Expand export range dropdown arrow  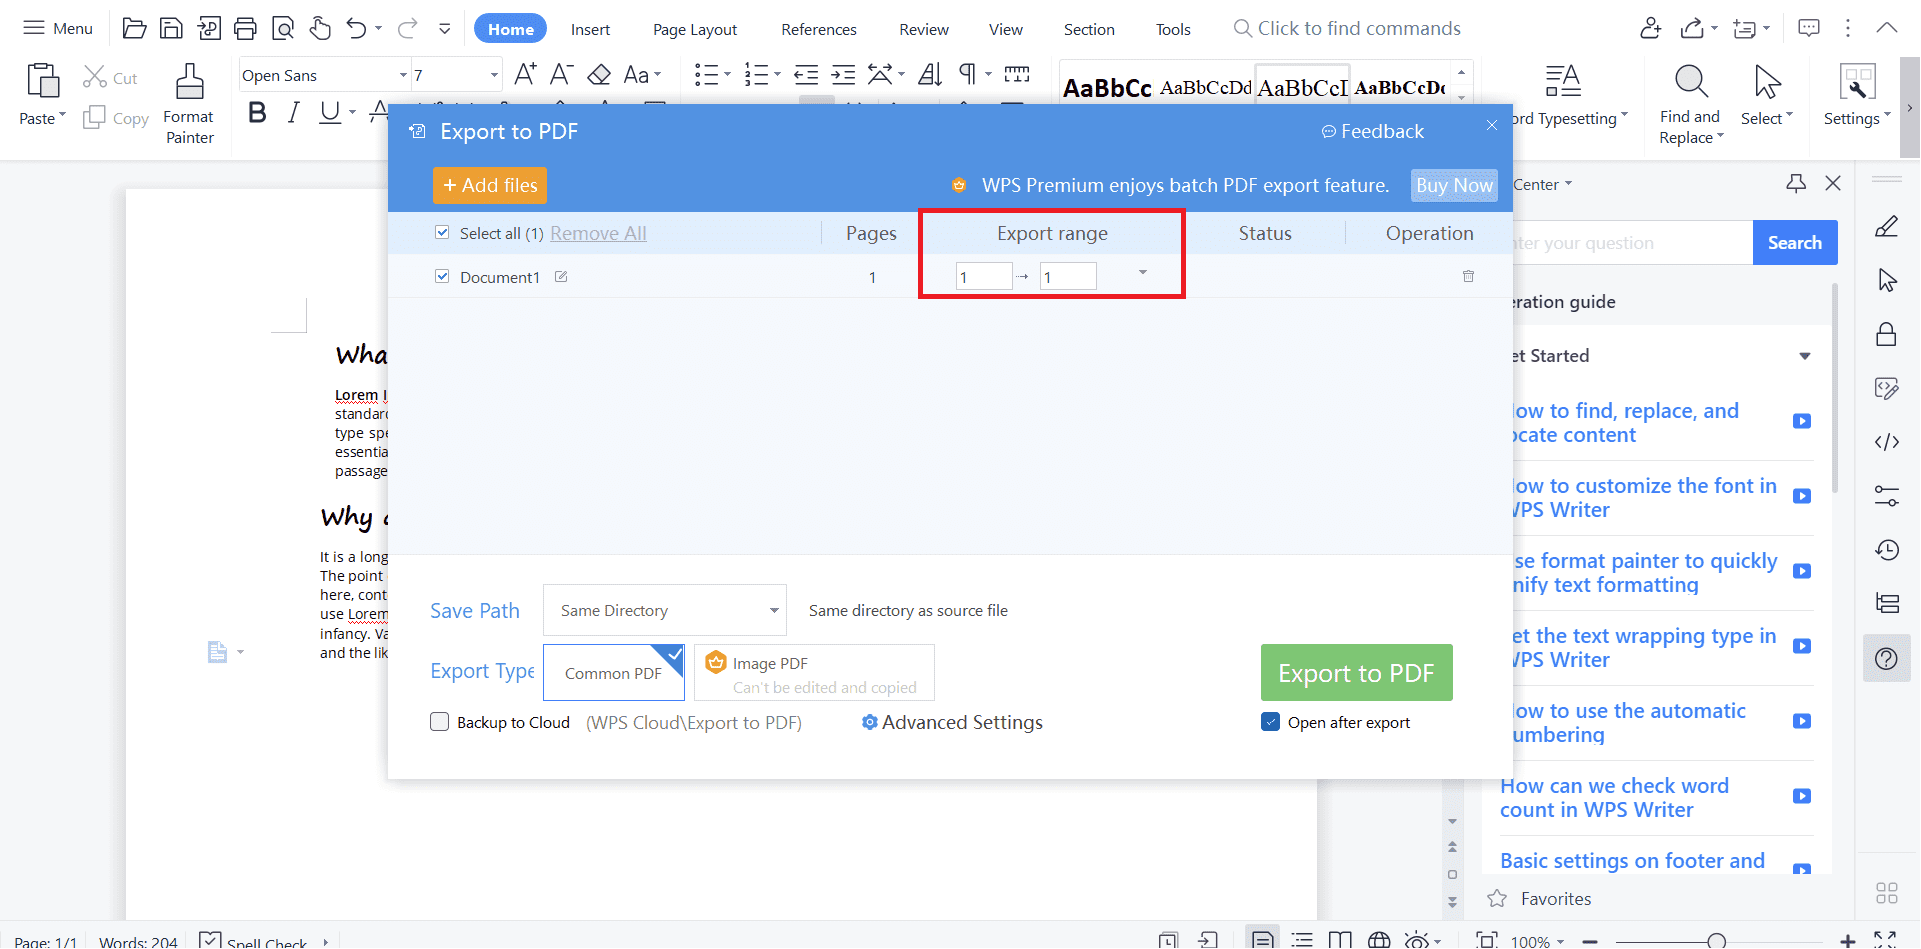pyautogui.click(x=1143, y=273)
